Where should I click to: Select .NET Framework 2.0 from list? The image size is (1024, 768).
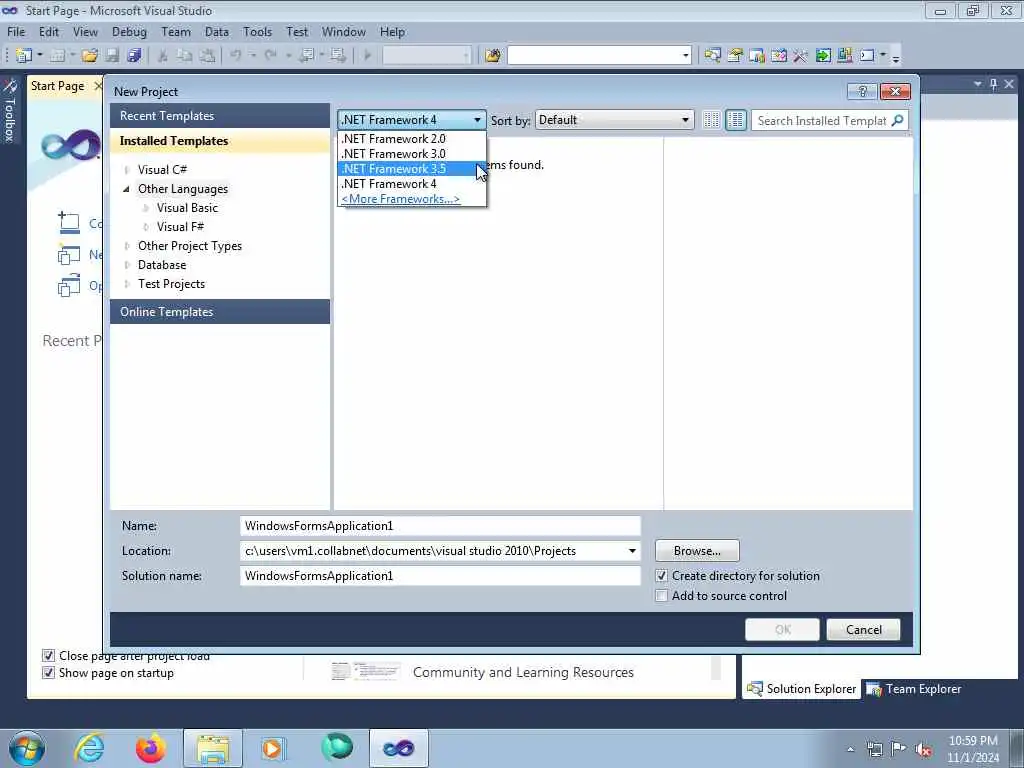(411, 138)
